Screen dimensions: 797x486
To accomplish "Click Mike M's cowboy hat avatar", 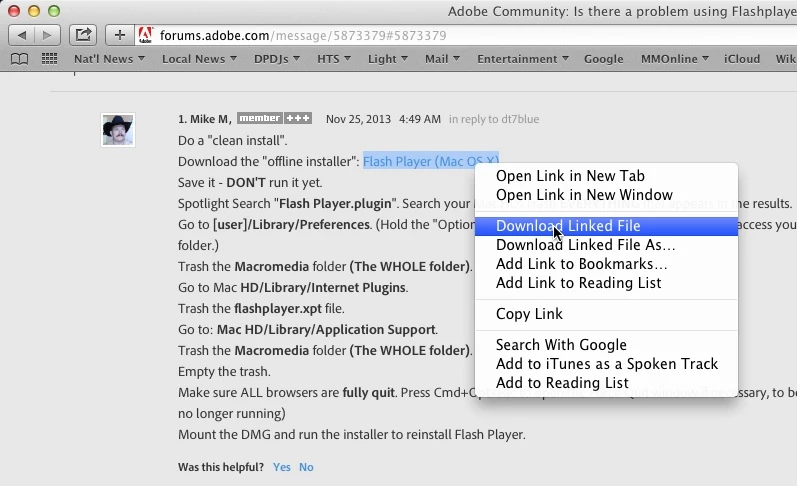I will pyautogui.click(x=118, y=130).
